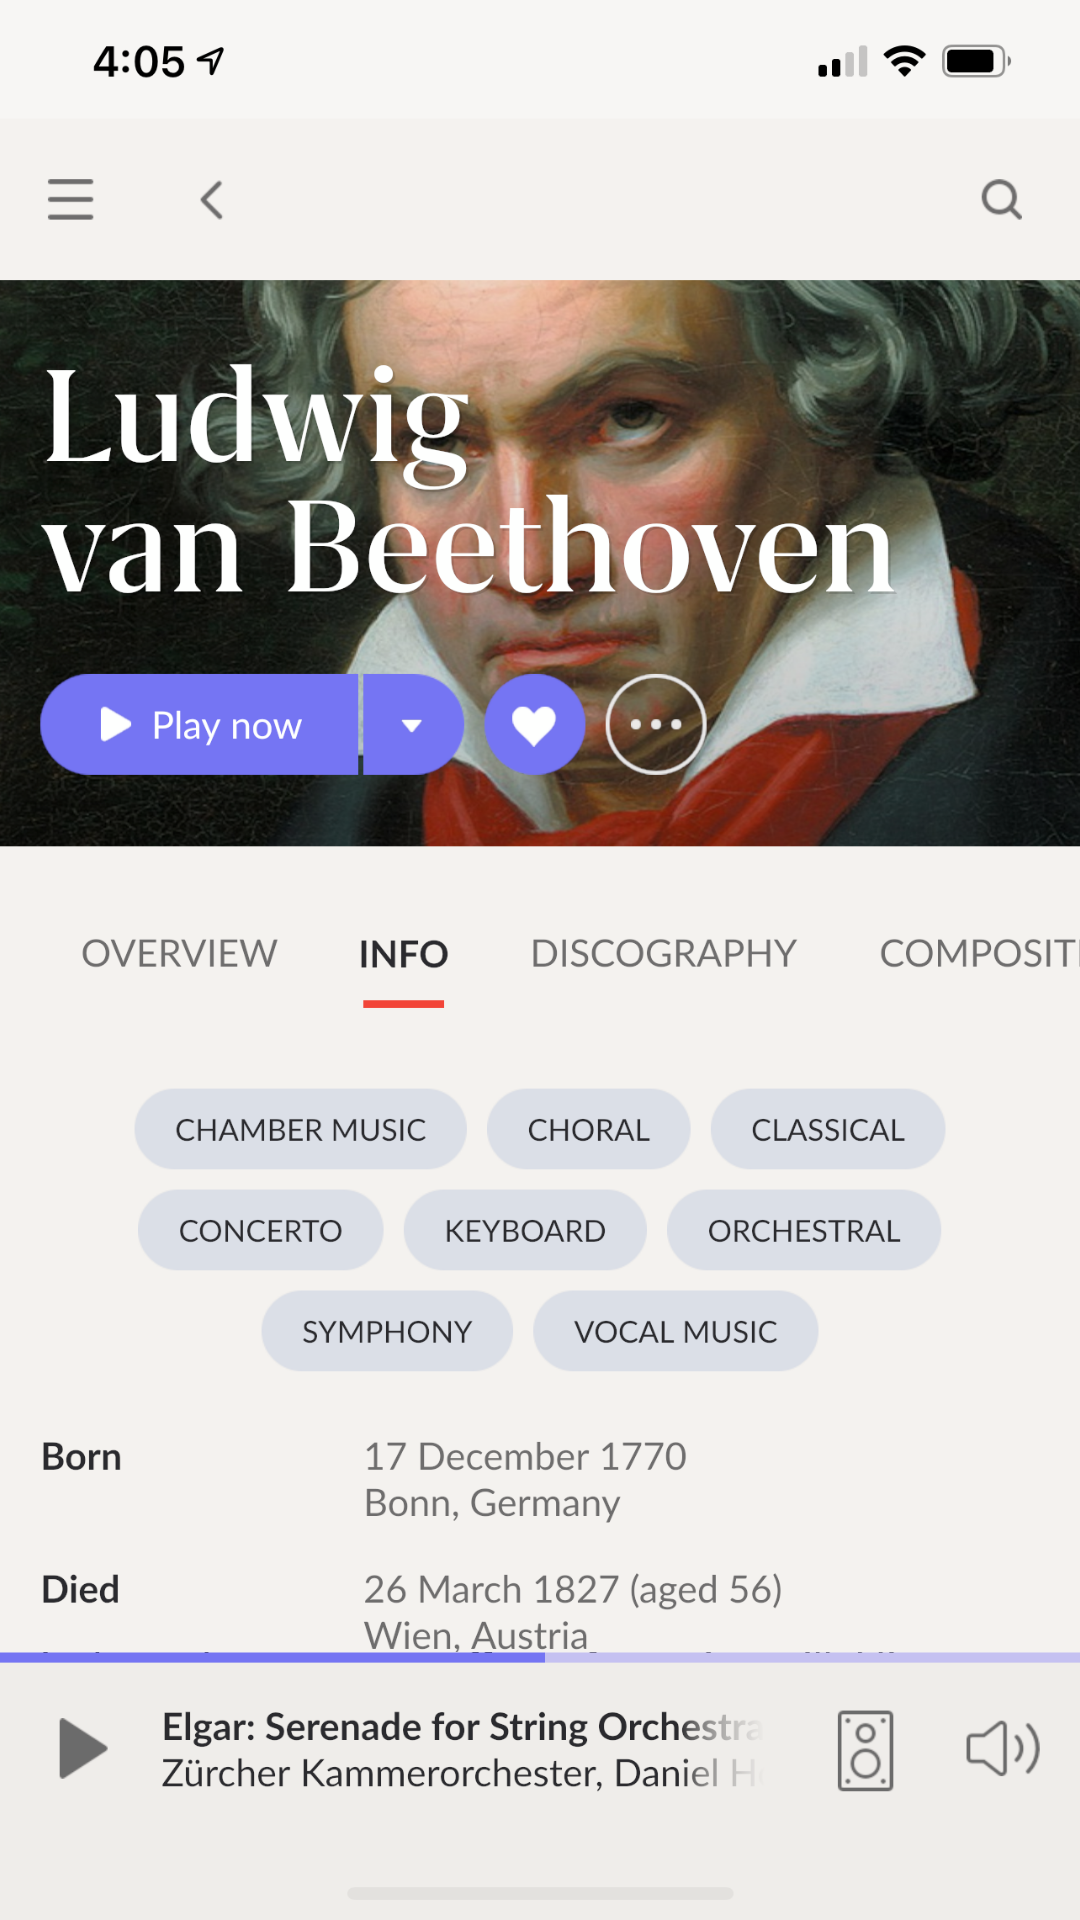The height and width of the screenshot is (1920, 1080).
Task: Open the three-dots more options
Action: point(656,725)
